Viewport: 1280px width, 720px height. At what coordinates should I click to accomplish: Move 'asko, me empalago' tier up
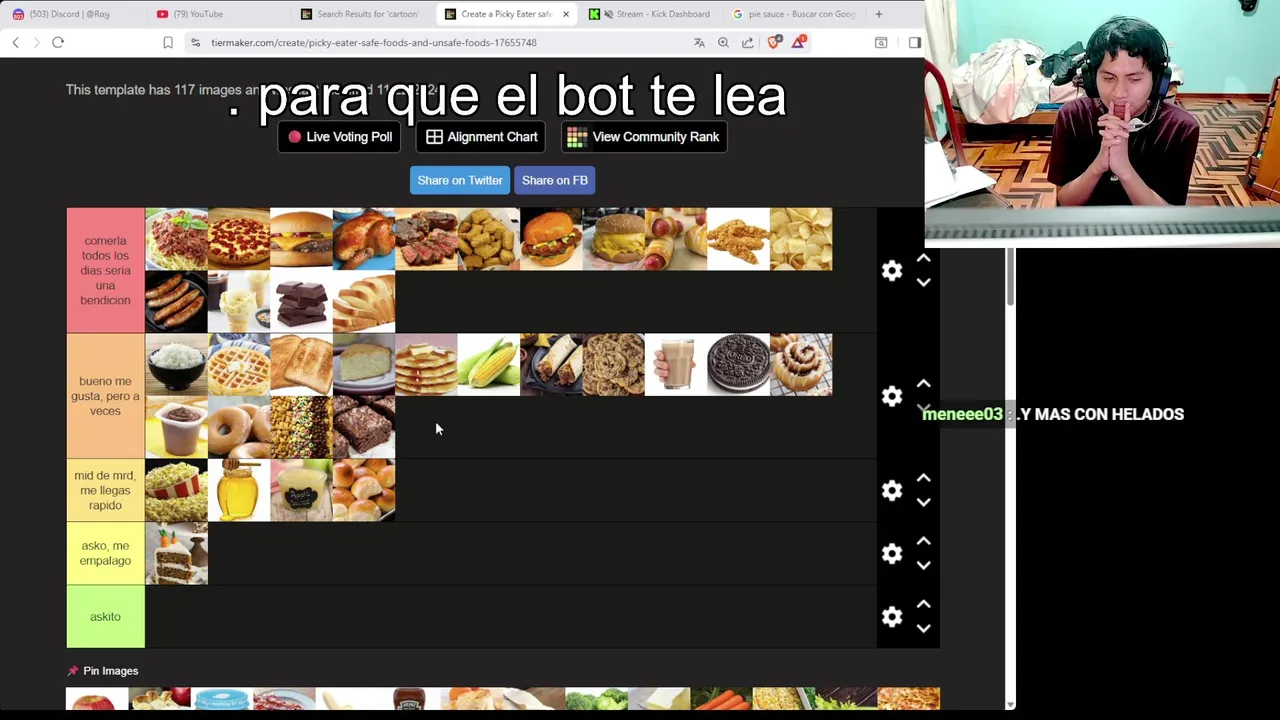click(x=924, y=541)
